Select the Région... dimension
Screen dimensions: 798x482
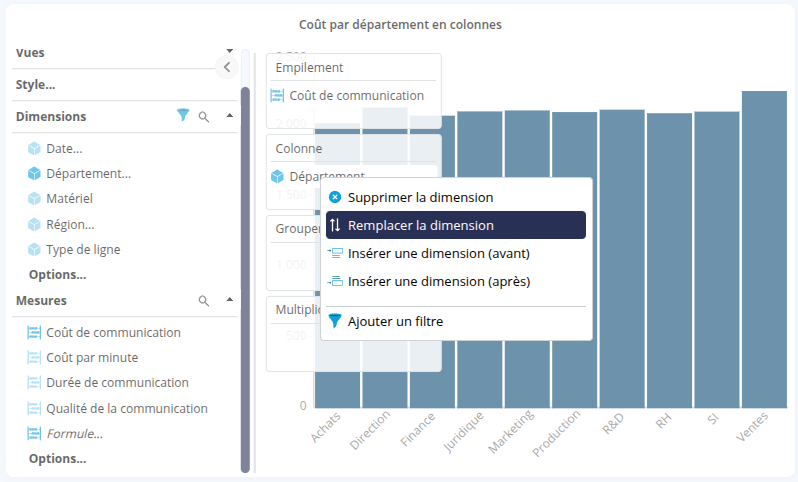coord(70,224)
